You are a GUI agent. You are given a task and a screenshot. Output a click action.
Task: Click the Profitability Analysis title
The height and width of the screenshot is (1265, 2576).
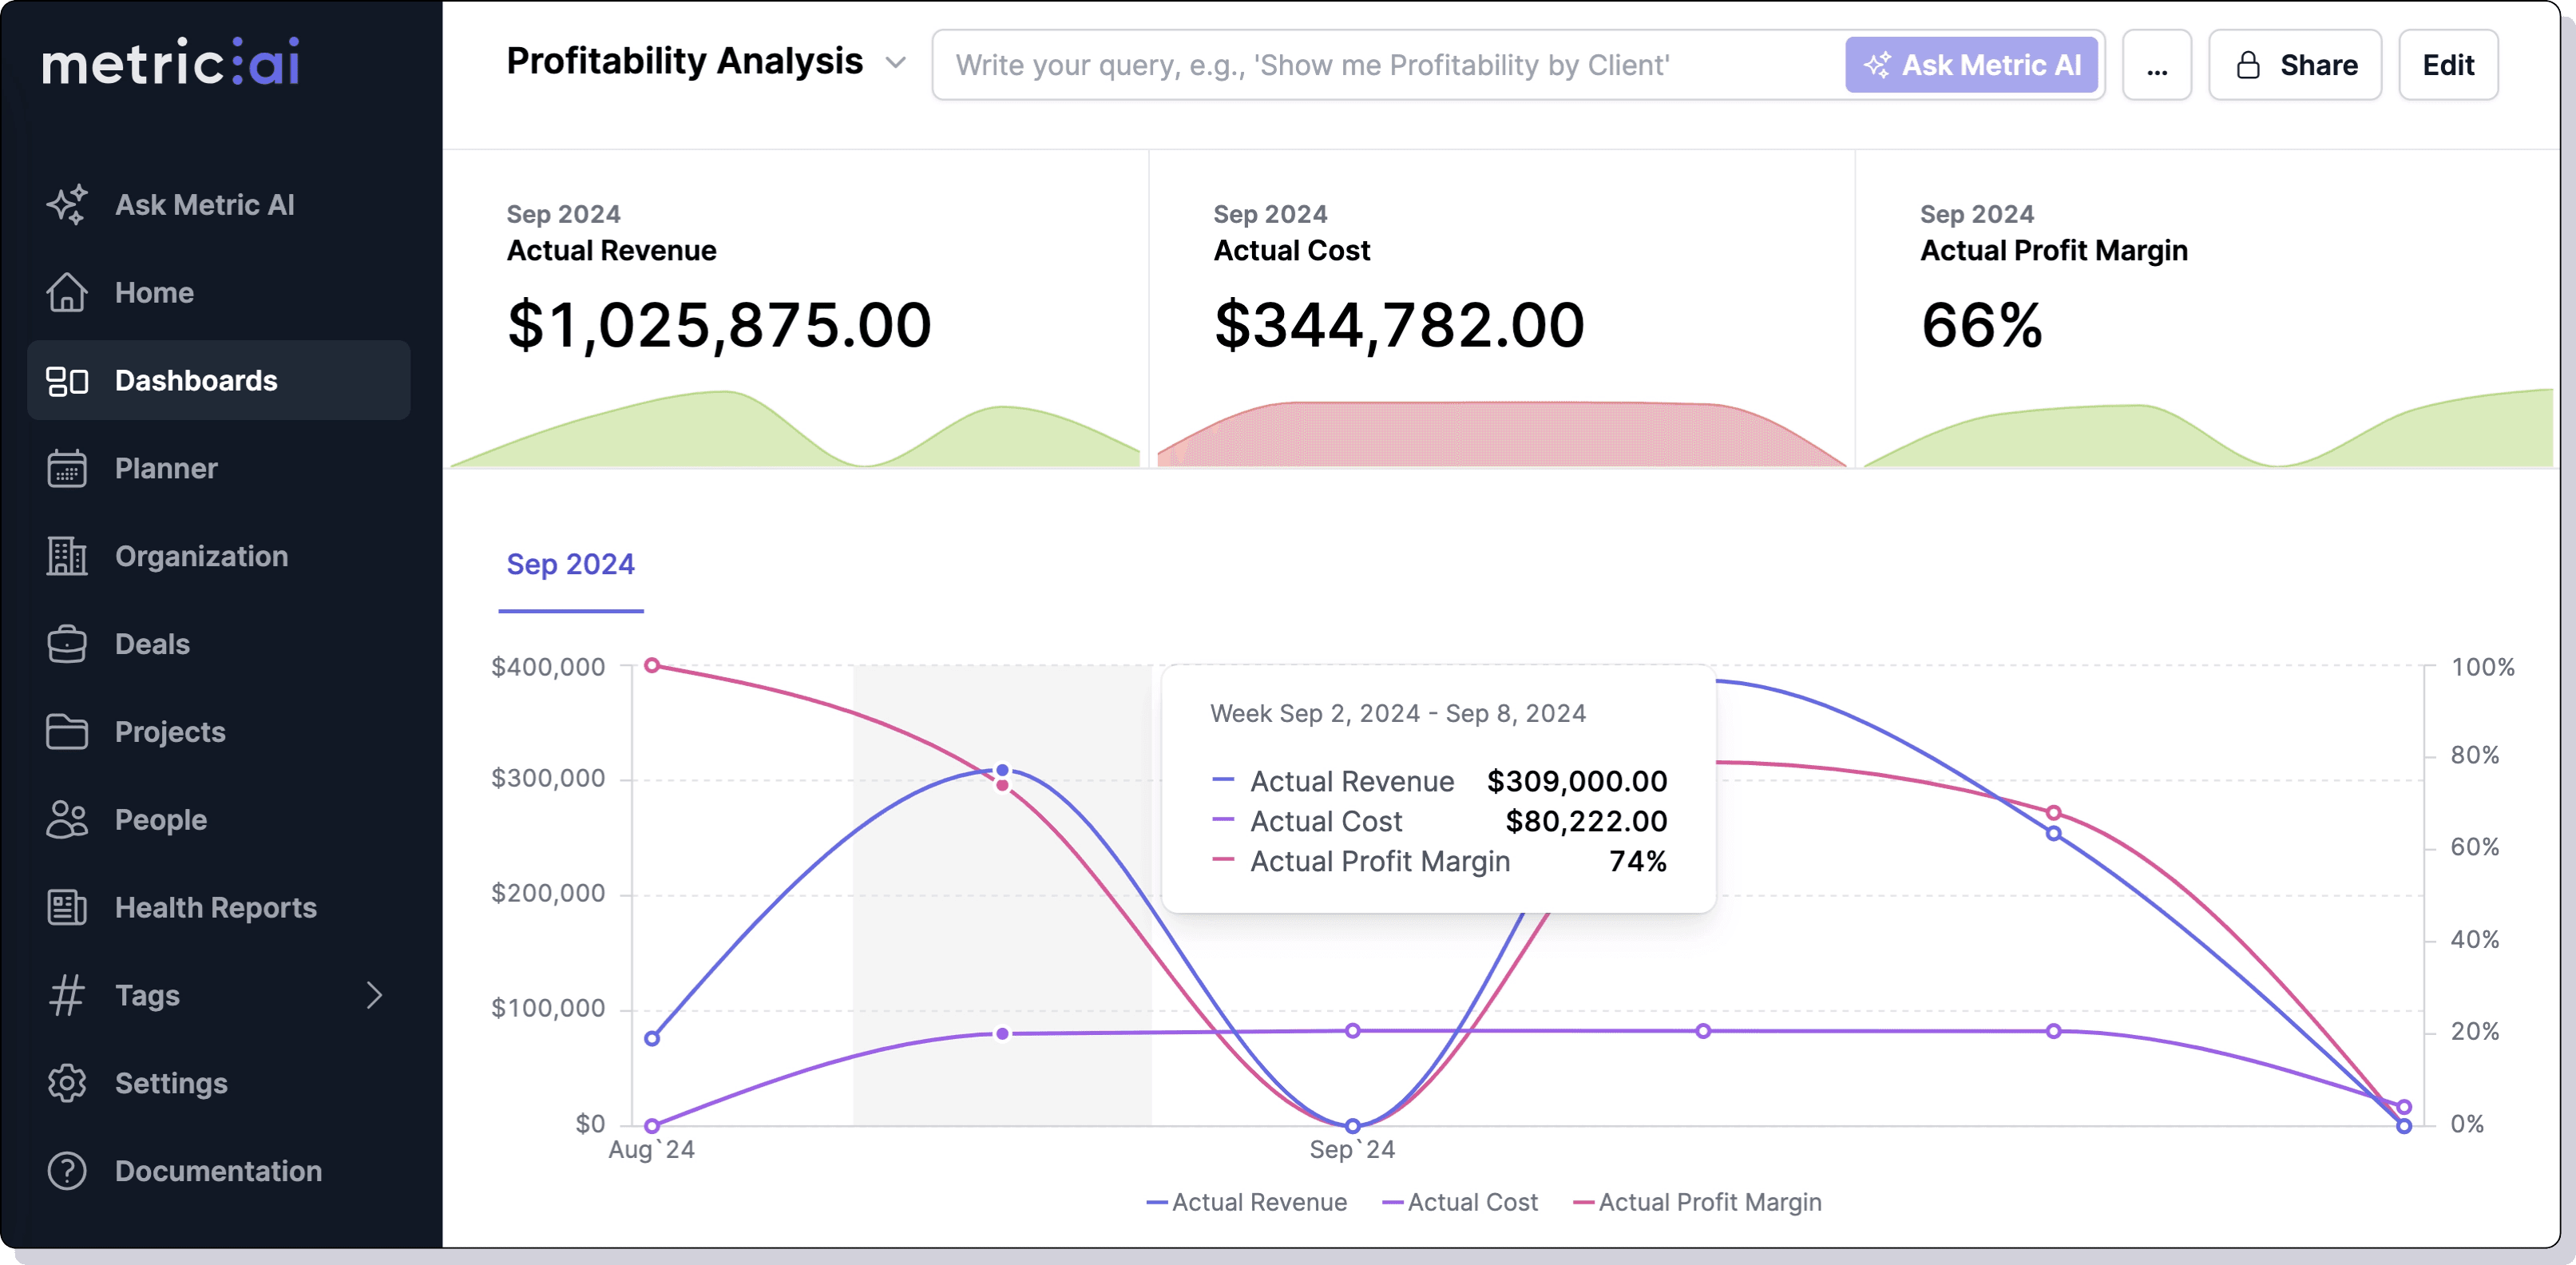click(x=684, y=61)
